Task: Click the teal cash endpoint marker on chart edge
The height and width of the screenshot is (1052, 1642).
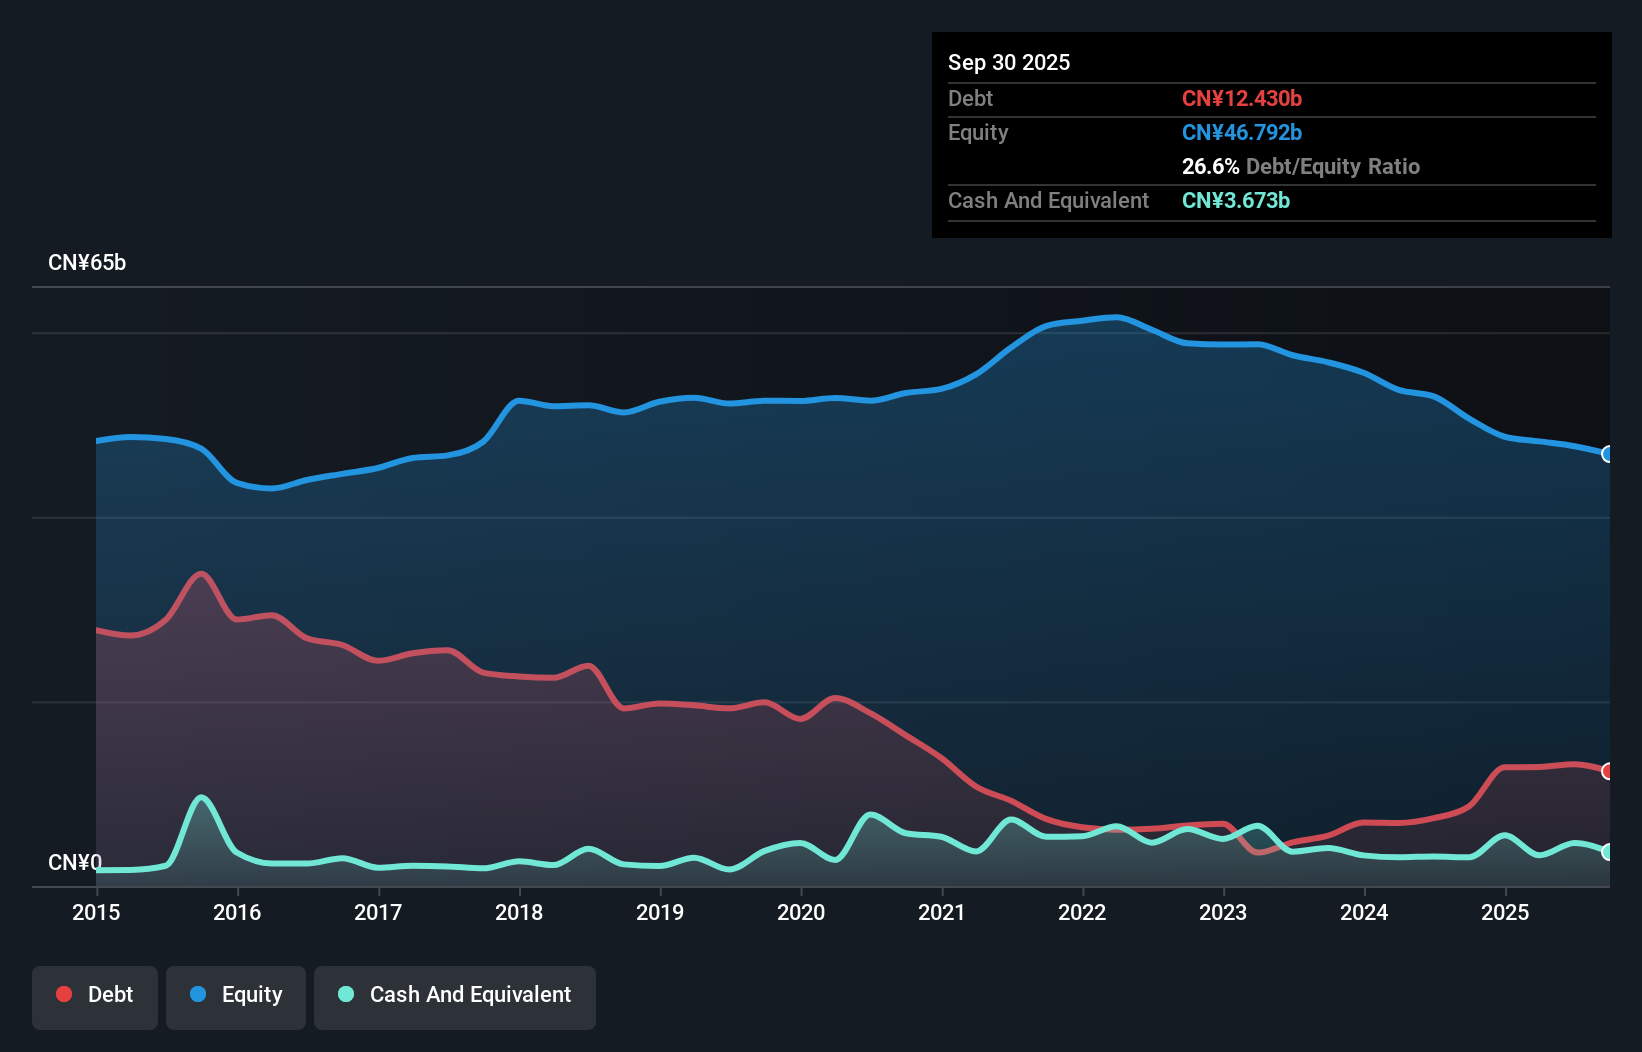Action: tap(1608, 852)
